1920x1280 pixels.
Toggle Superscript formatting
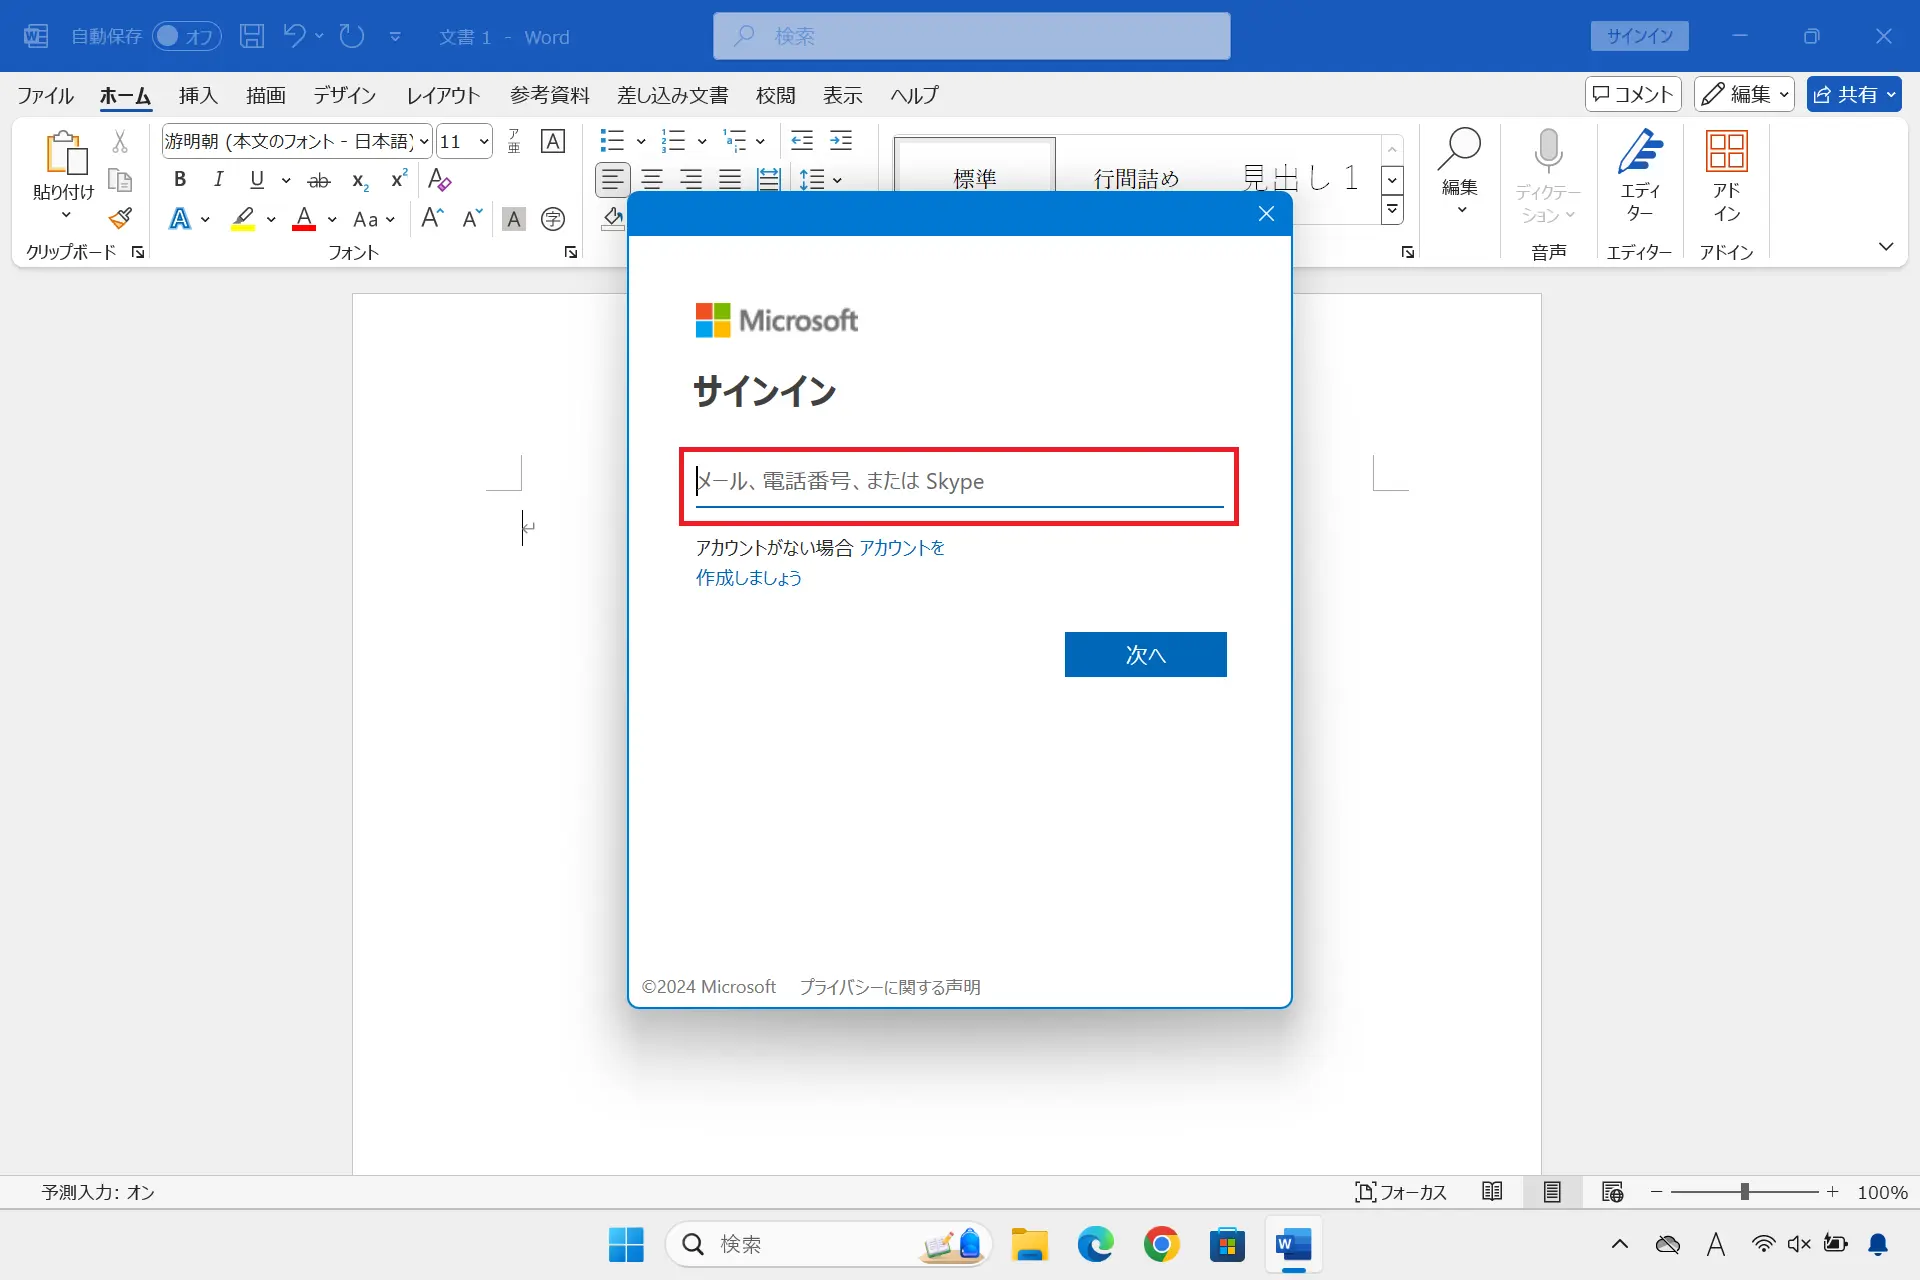[x=399, y=179]
